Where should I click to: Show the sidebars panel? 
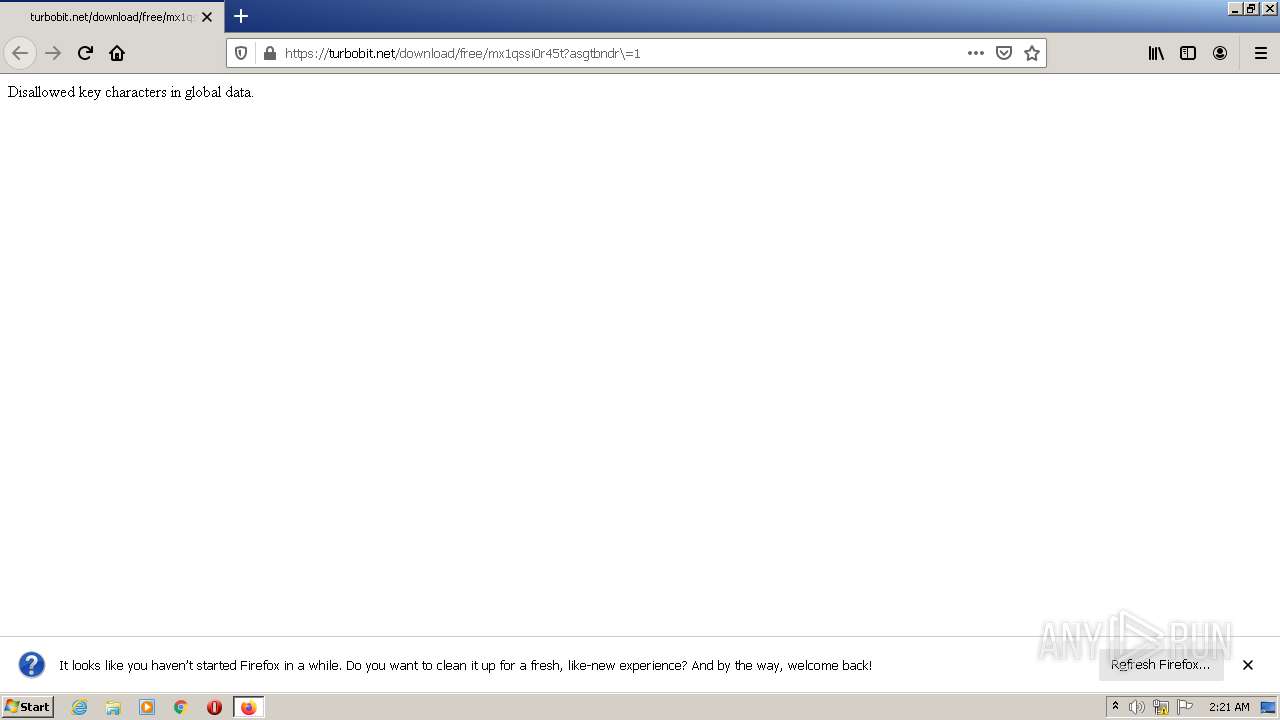point(1188,53)
